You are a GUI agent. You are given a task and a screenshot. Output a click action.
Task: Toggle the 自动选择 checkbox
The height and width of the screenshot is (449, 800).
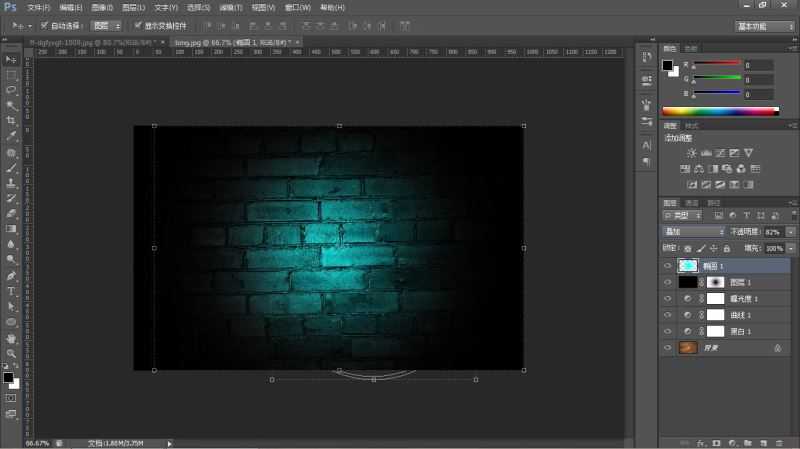(44, 25)
